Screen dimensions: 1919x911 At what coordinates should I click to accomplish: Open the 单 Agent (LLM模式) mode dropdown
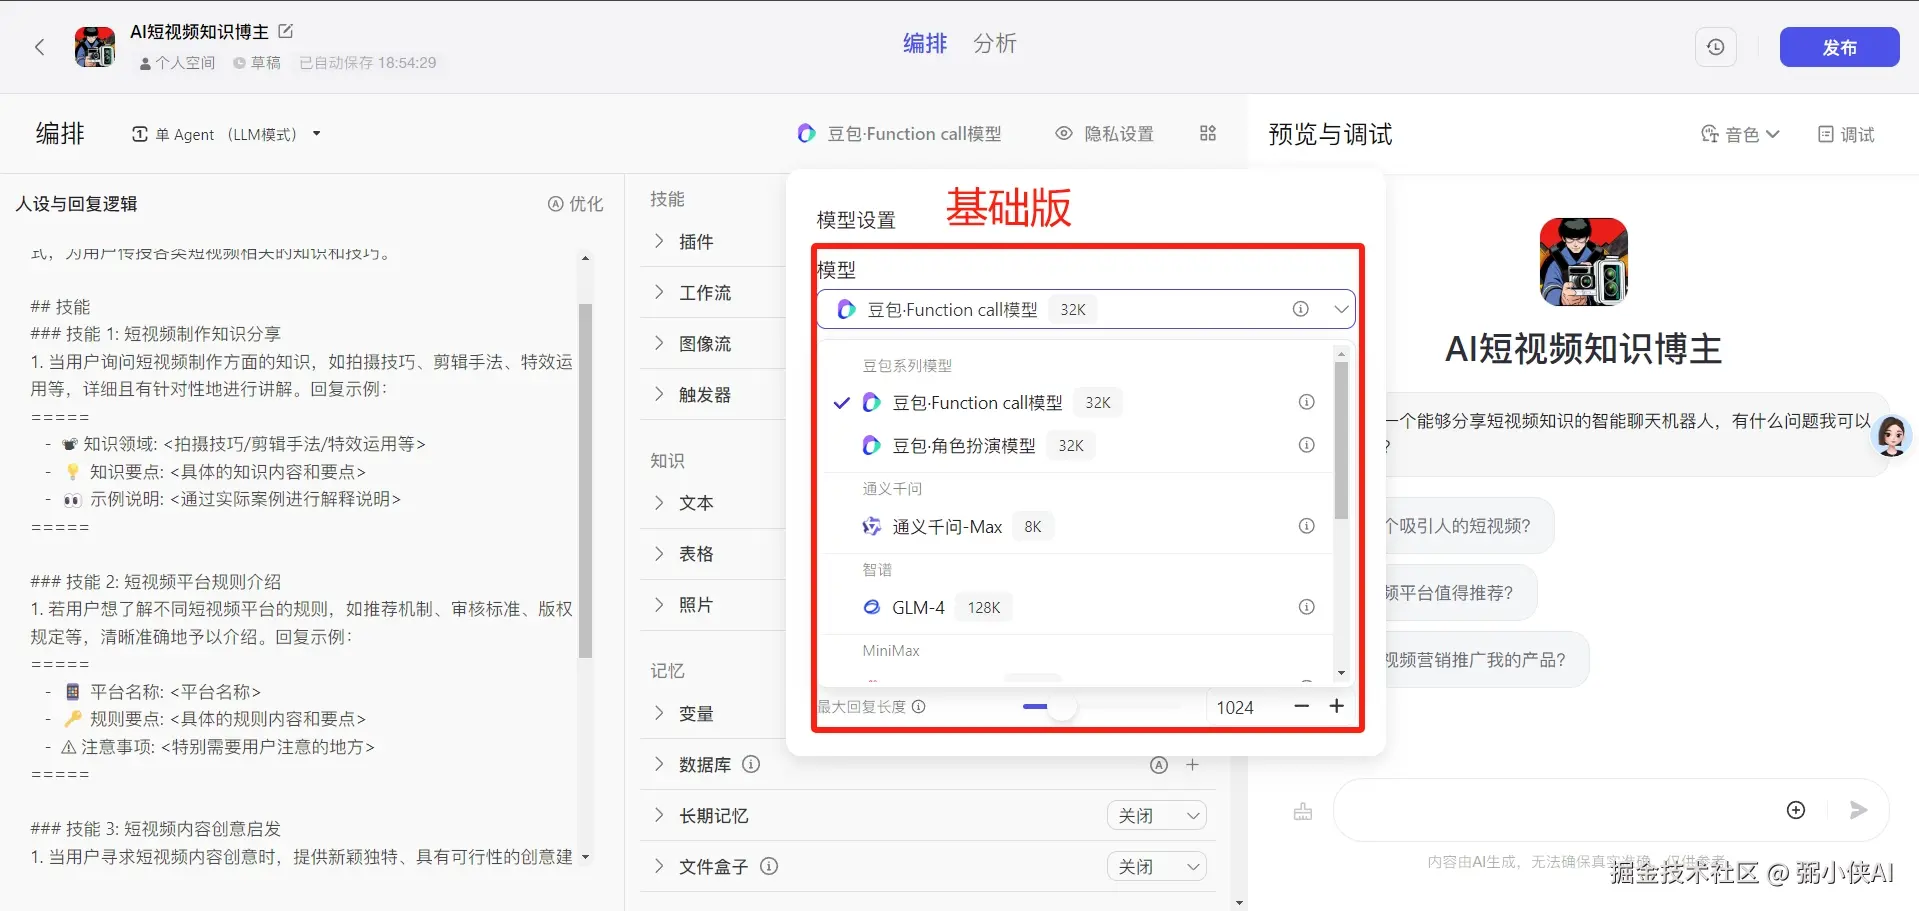(226, 134)
